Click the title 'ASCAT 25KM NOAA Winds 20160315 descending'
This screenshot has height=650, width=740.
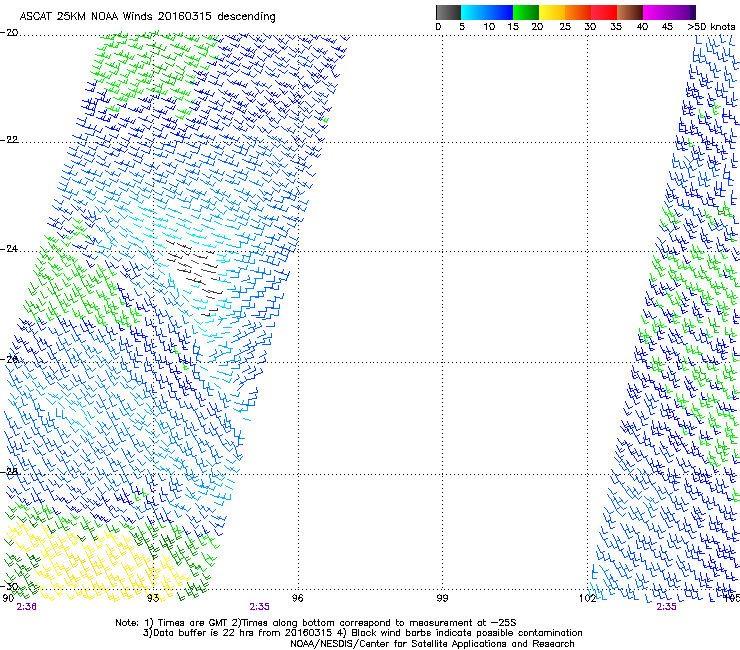coord(147,17)
